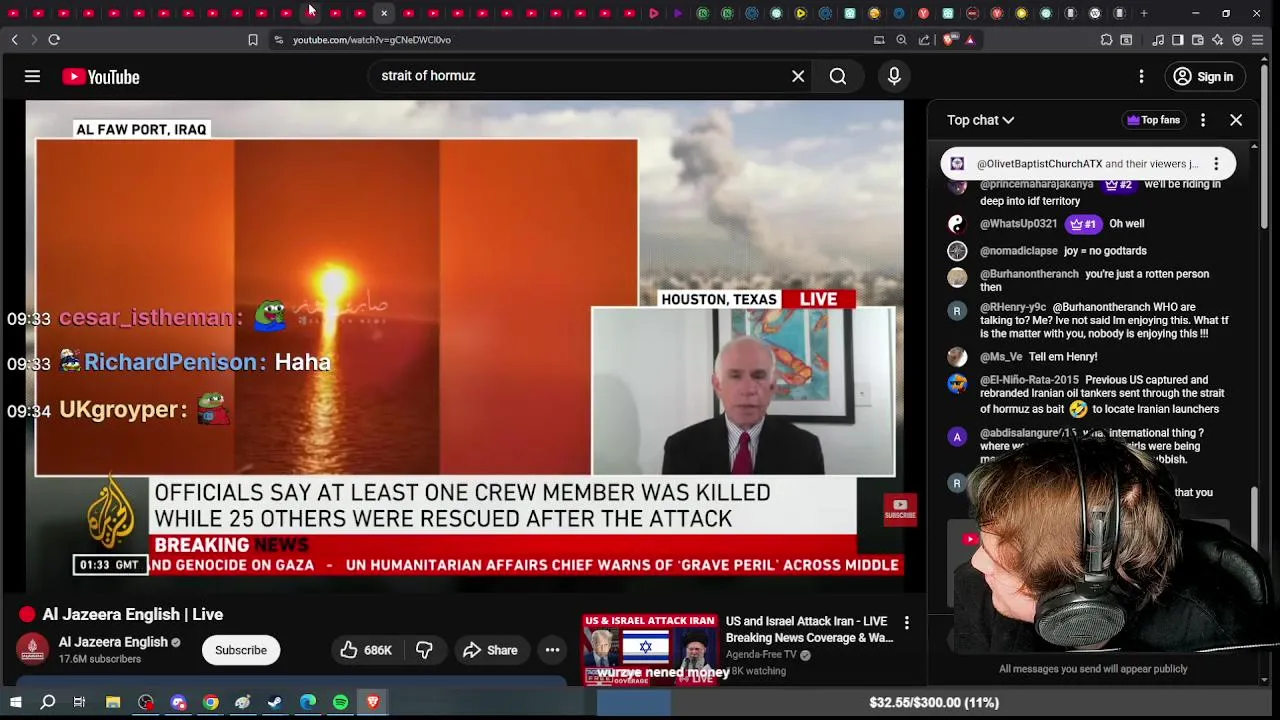Open browser extensions puzzle icon
Image resolution: width=1280 pixels, height=720 pixels.
1106,40
